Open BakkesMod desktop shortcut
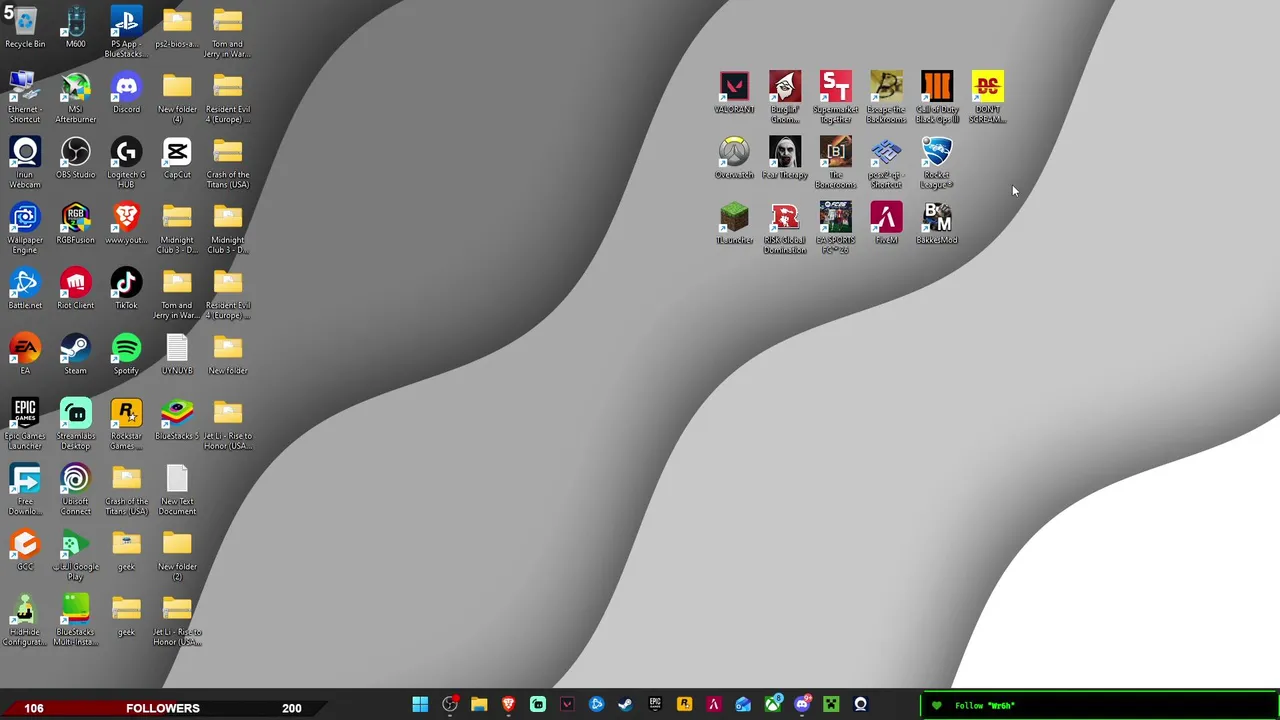The image size is (1280, 720). (937, 223)
